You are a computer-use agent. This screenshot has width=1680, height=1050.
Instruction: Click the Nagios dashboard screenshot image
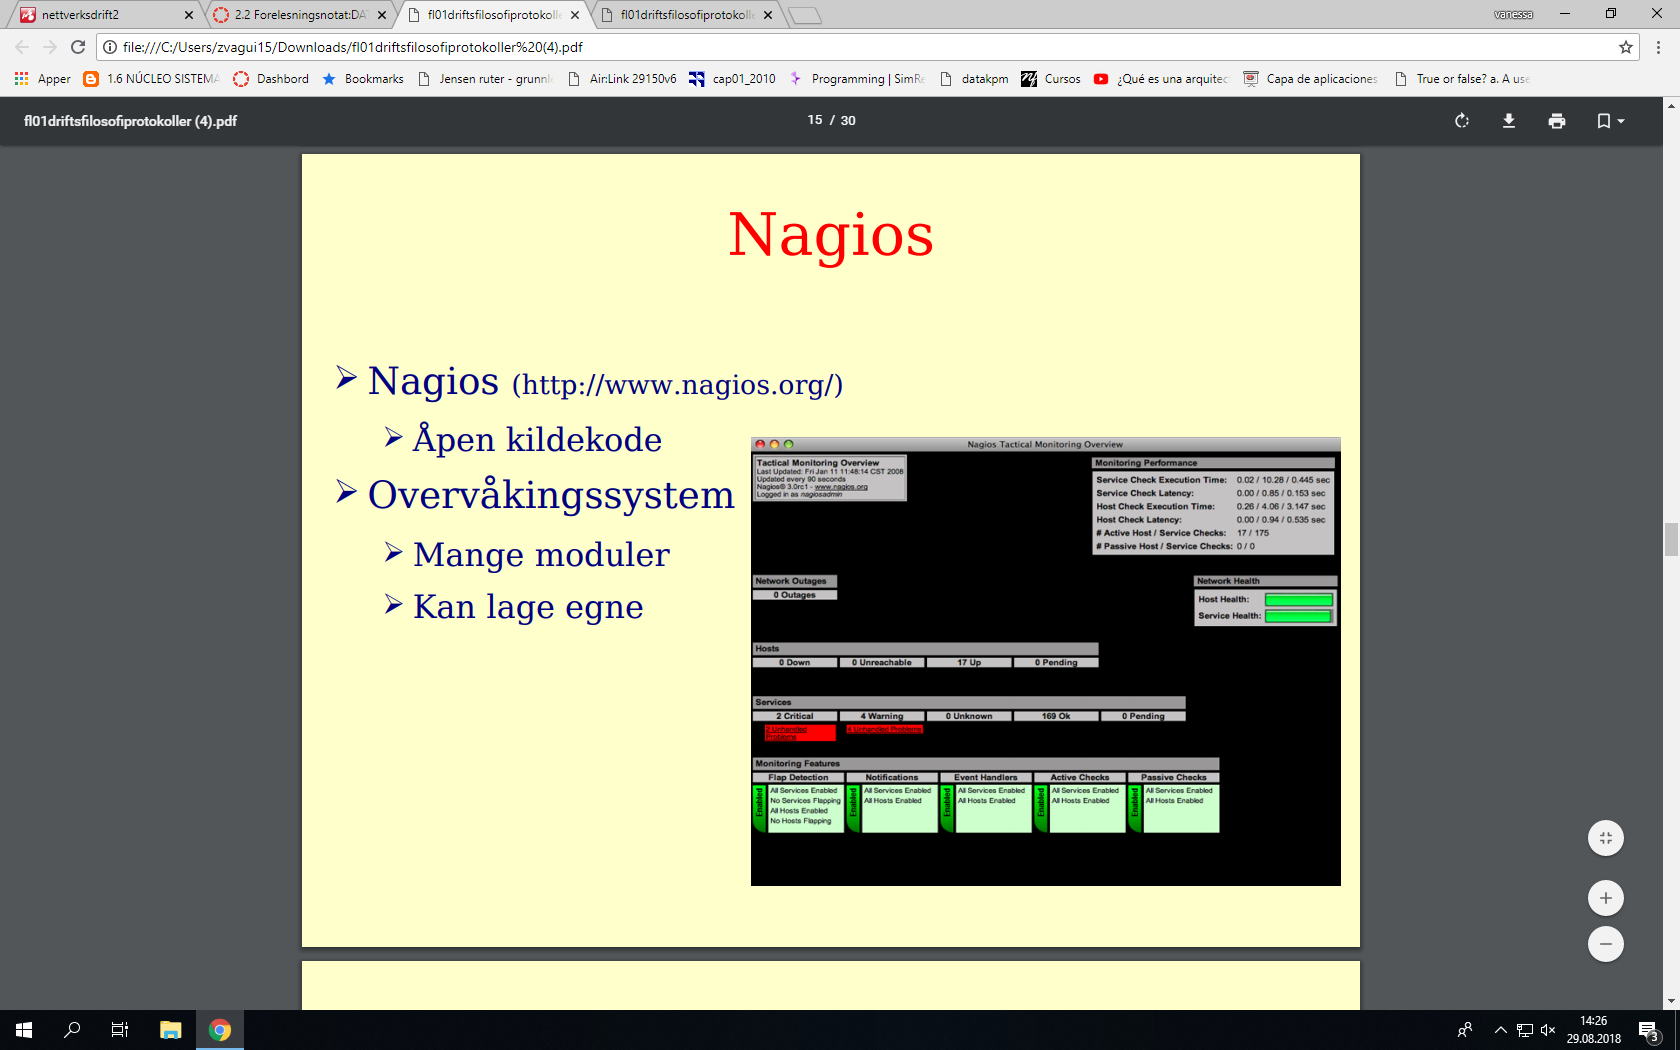[x=1045, y=661]
